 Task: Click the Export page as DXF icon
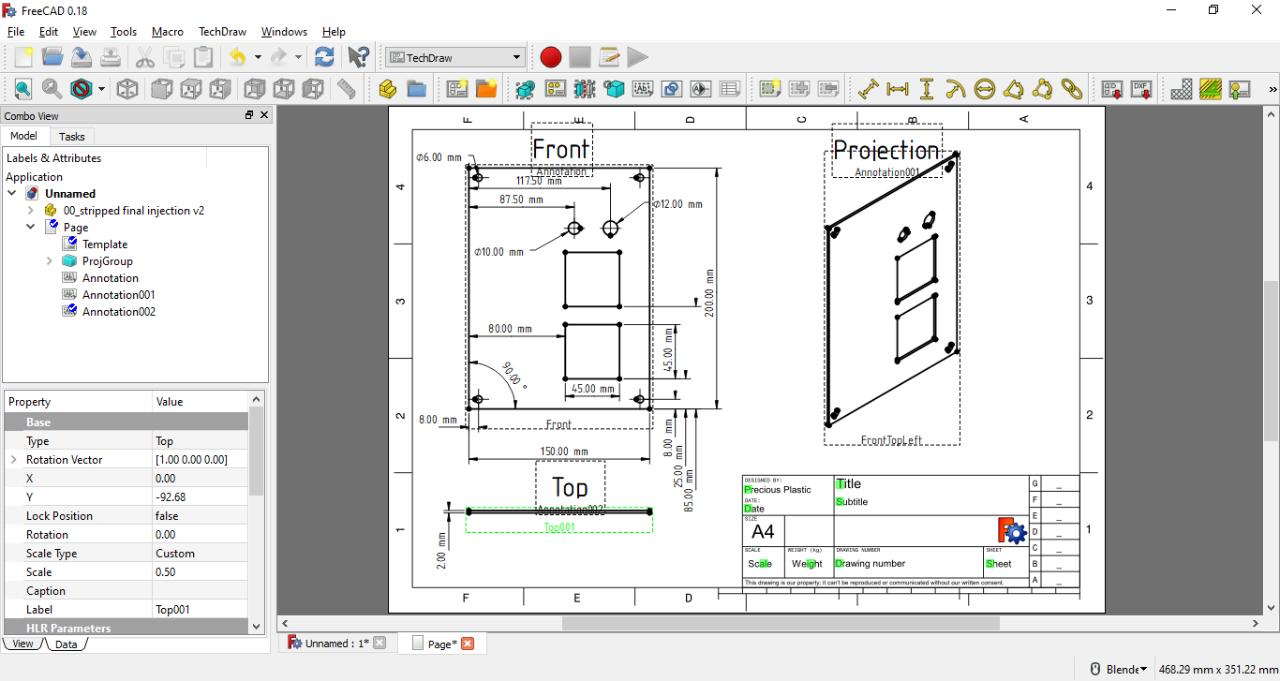point(1141,90)
